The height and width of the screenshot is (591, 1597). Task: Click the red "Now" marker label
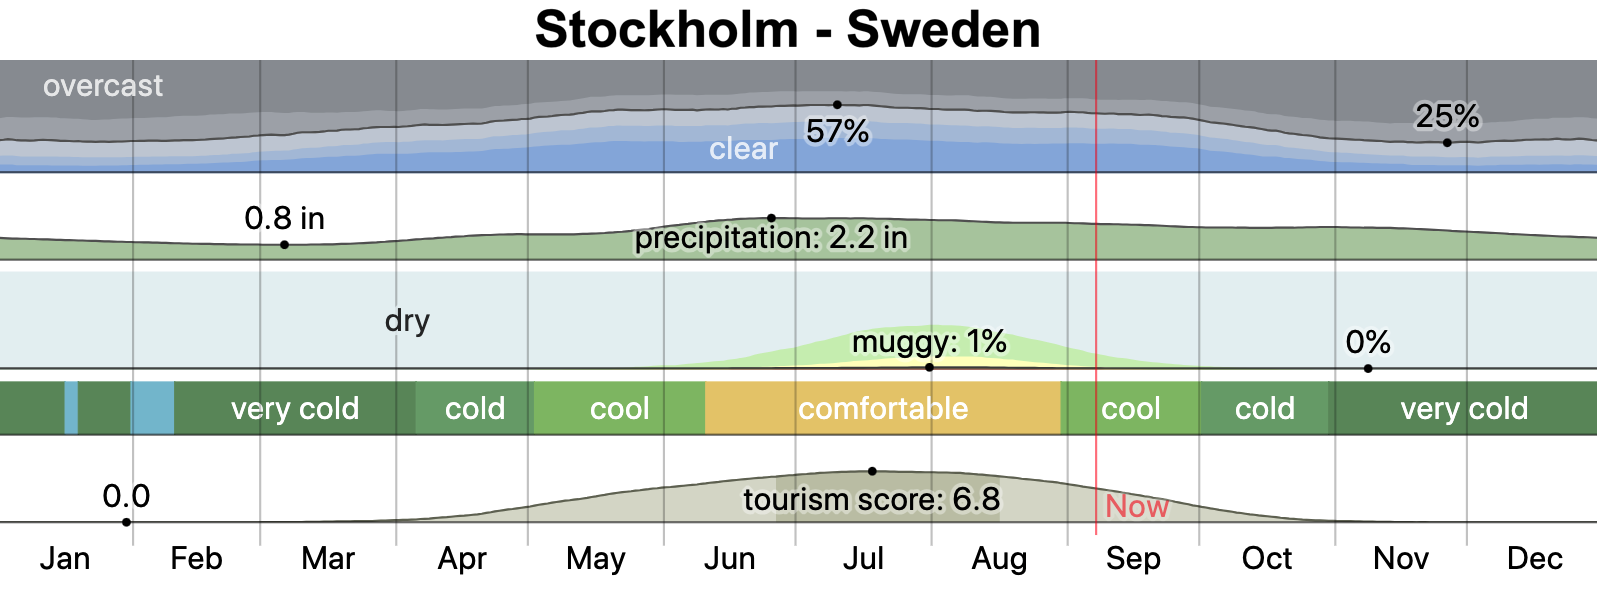click(x=1137, y=506)
